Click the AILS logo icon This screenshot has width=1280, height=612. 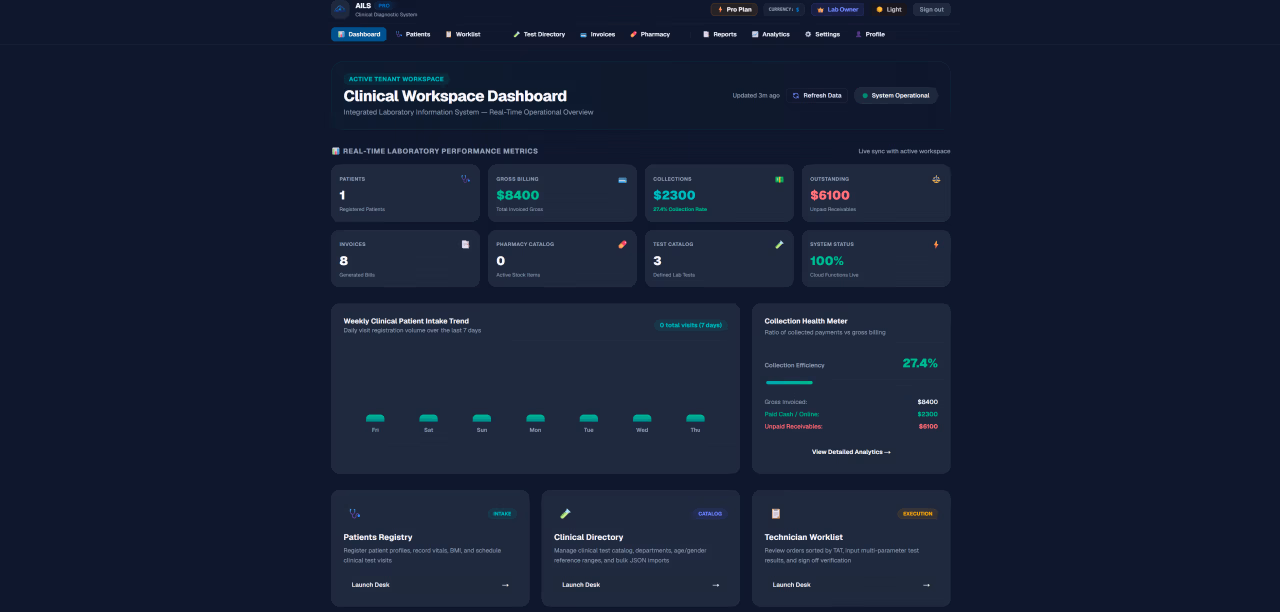tap(341, 9)
